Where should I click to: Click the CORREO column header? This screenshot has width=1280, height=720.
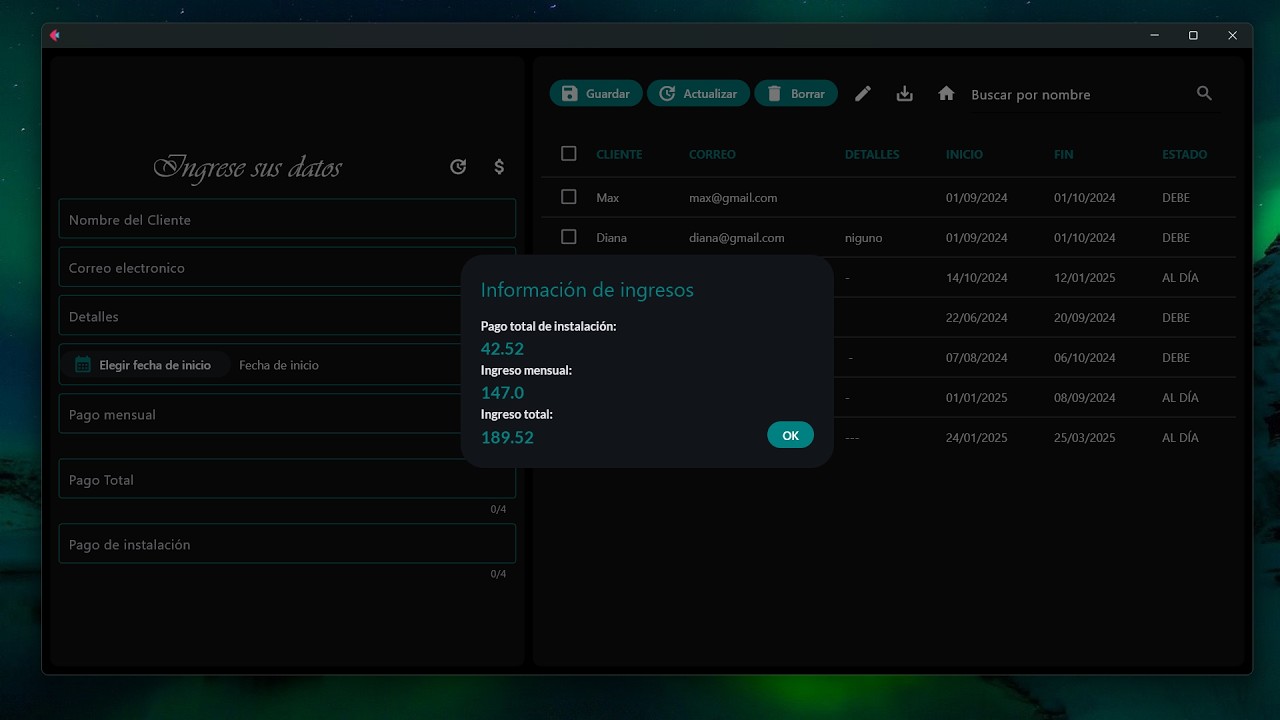712,154
